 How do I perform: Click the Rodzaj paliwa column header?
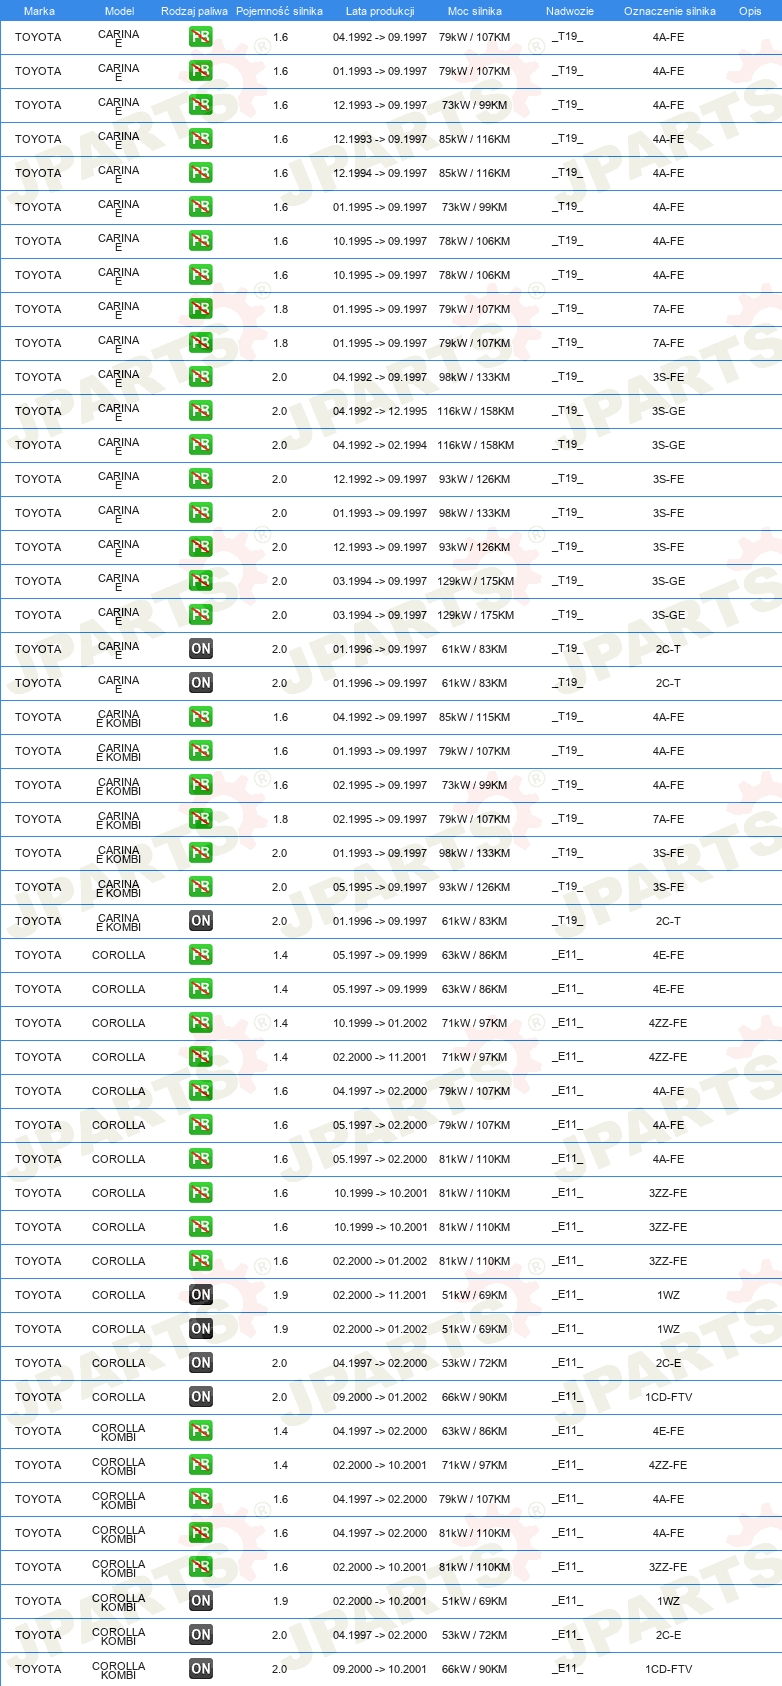[x=194, y=11]
